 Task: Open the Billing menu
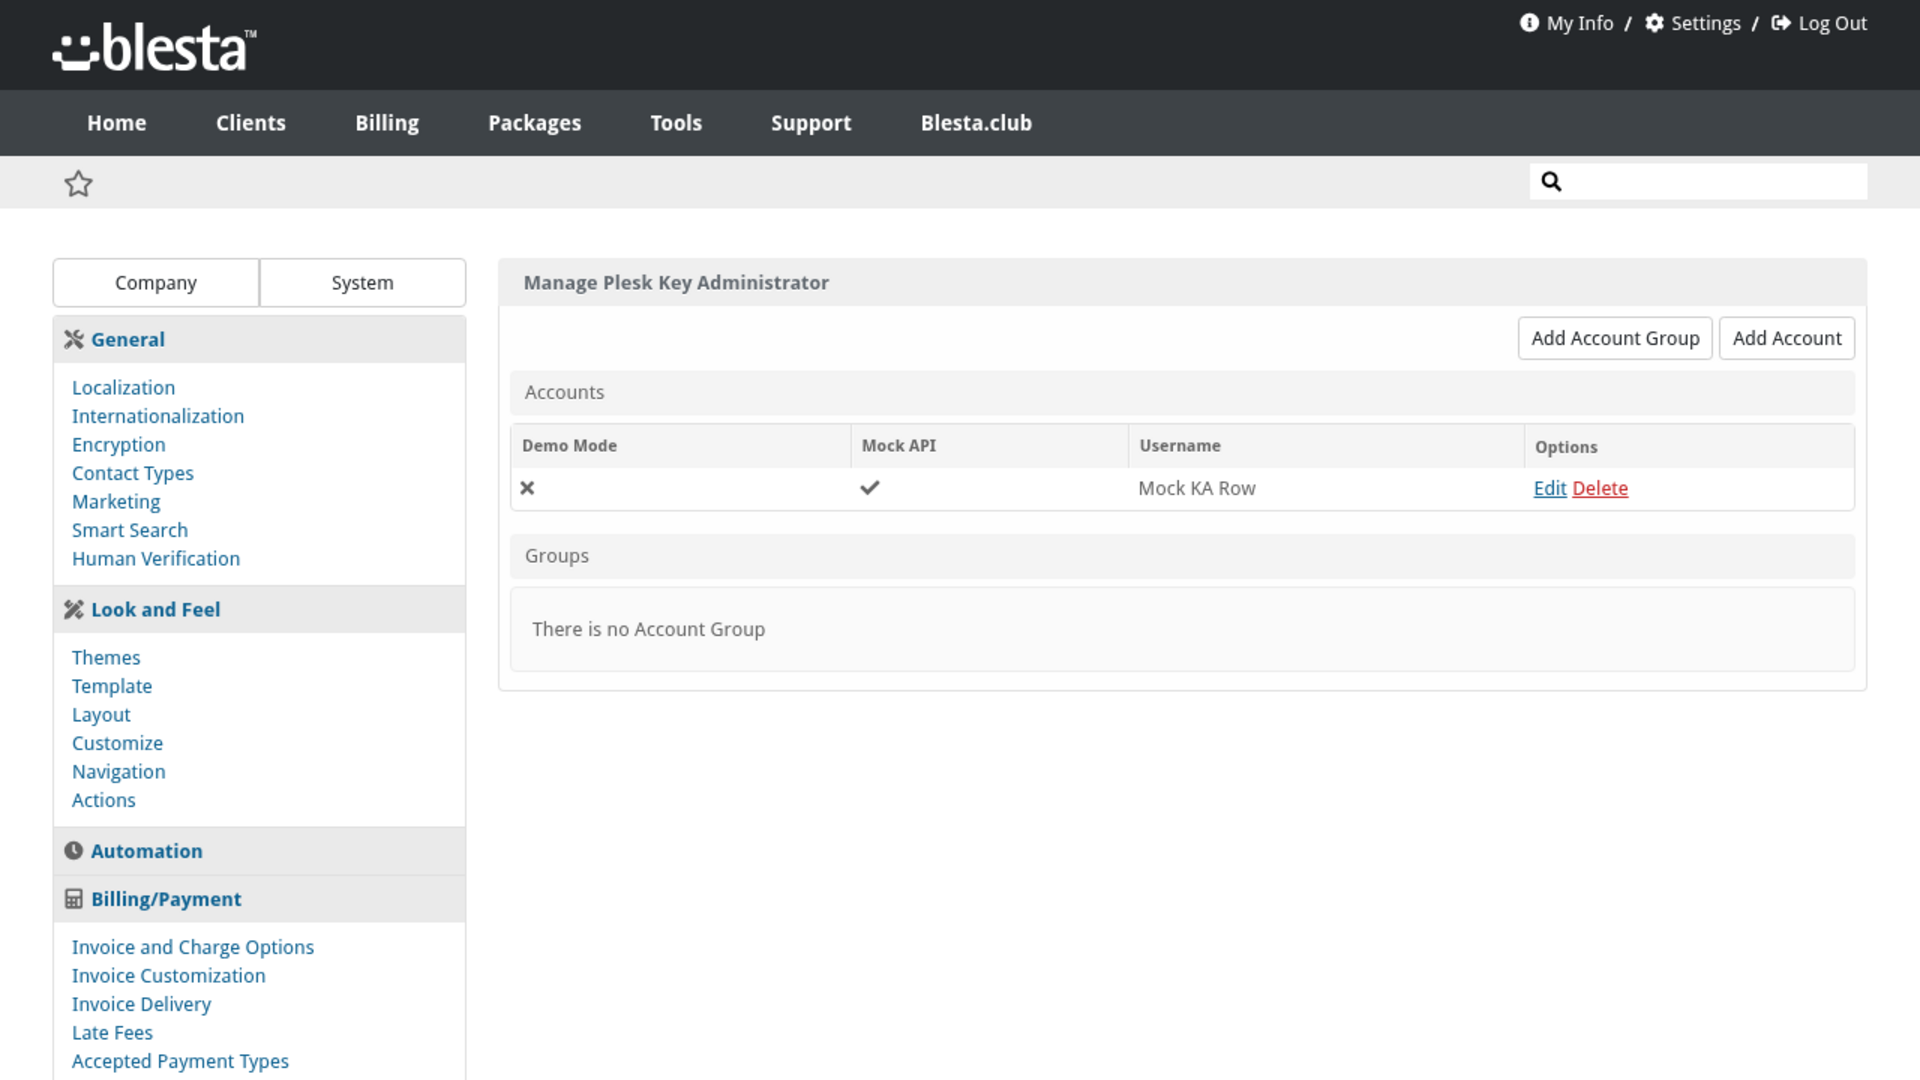click(x=387, y=123)
